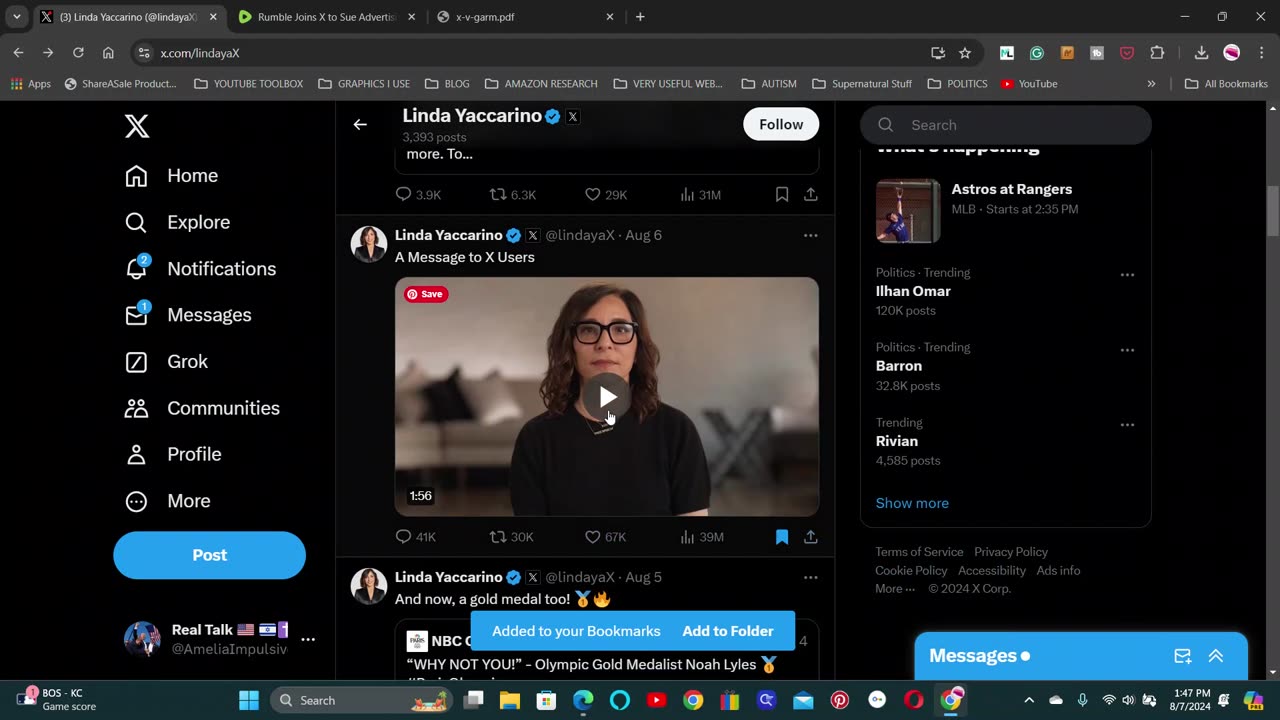Screen dimensions: 1280x720
Task: Open a new browser tab
Action: pyautogui.click(x=640, y=17)
